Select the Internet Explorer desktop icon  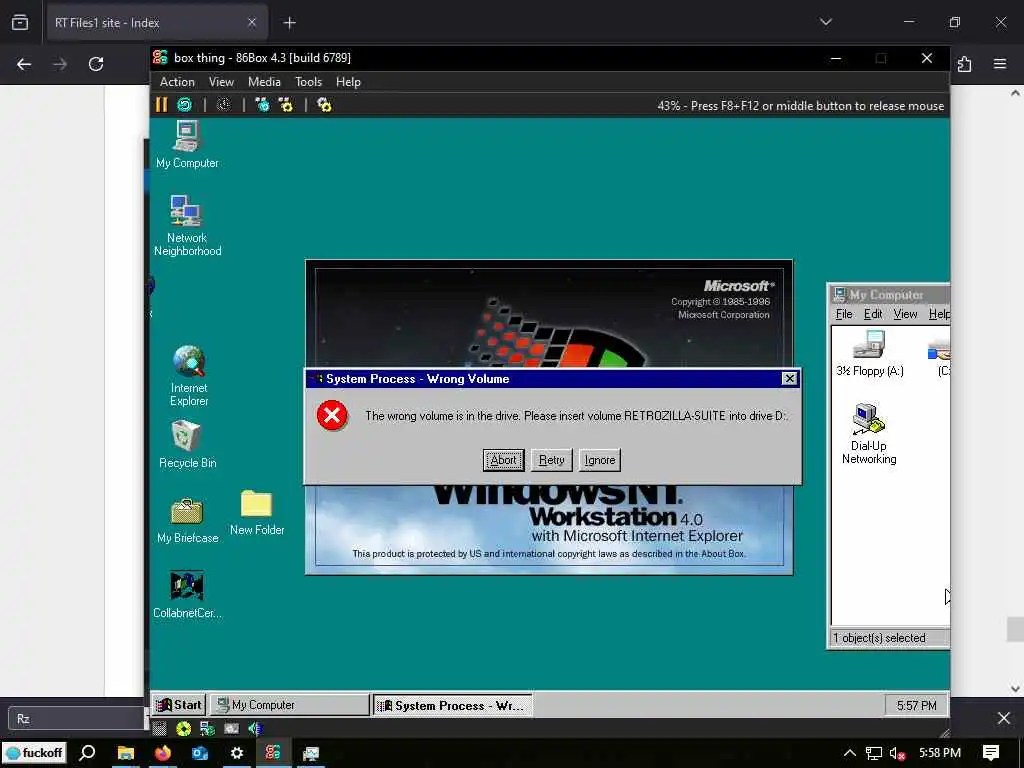(189, 376)
